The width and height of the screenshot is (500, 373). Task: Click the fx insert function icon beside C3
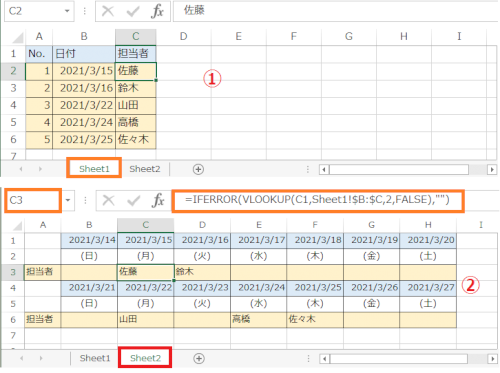(x=158, y=200)
